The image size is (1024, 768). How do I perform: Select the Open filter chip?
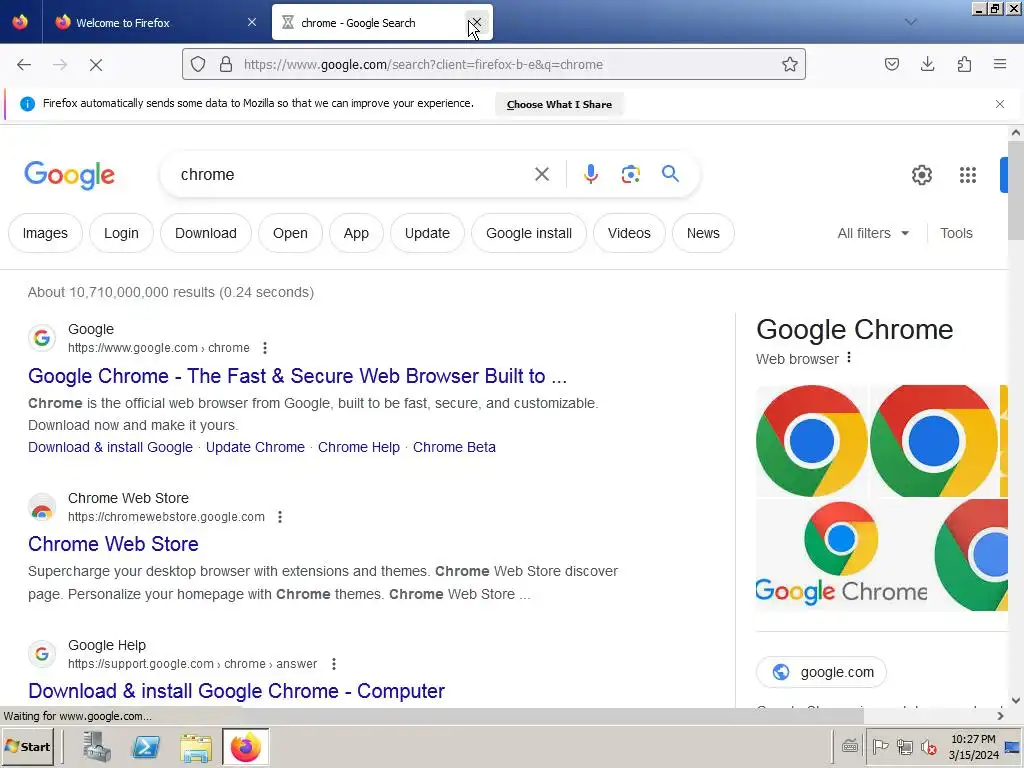(290, 233)
